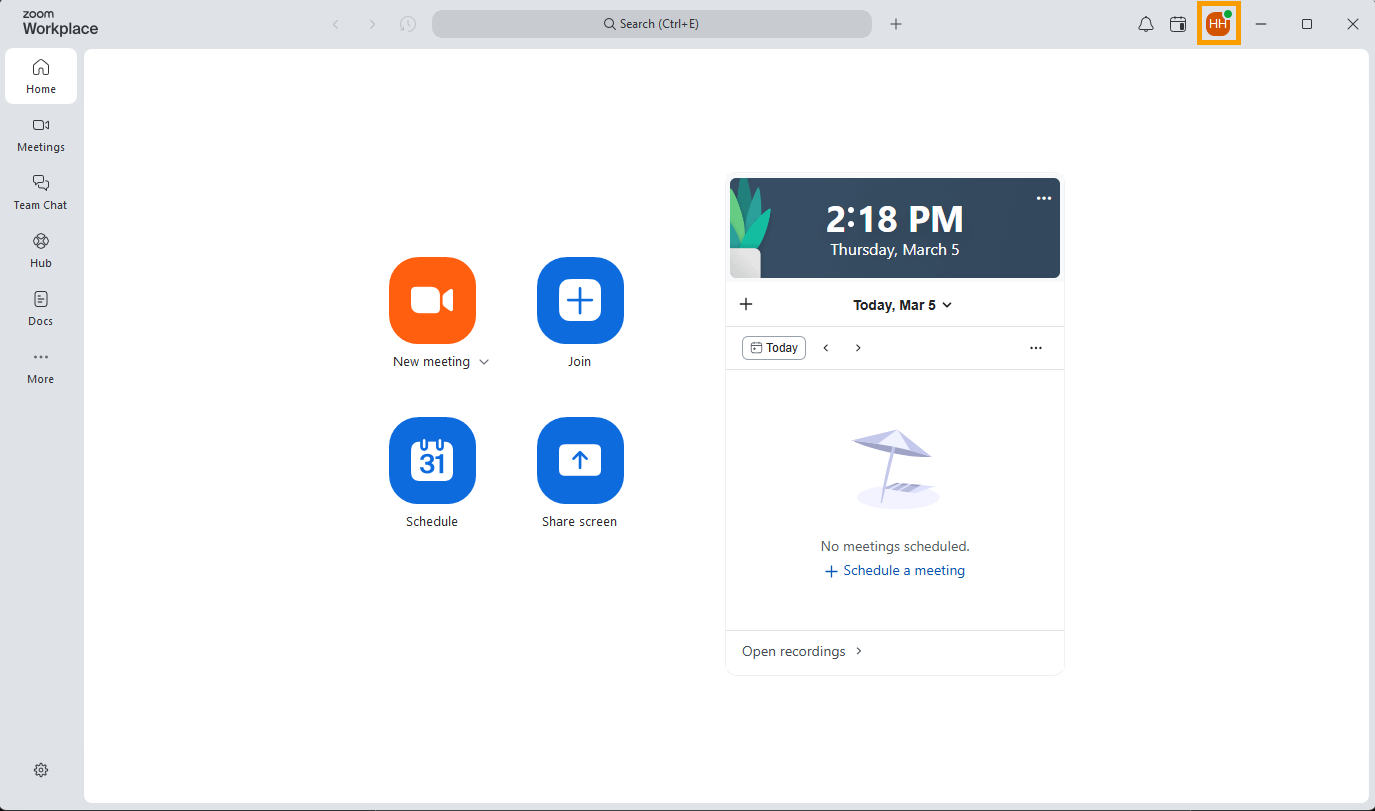Click the Share screen icon
The image size is (1375, 811).
580,460
